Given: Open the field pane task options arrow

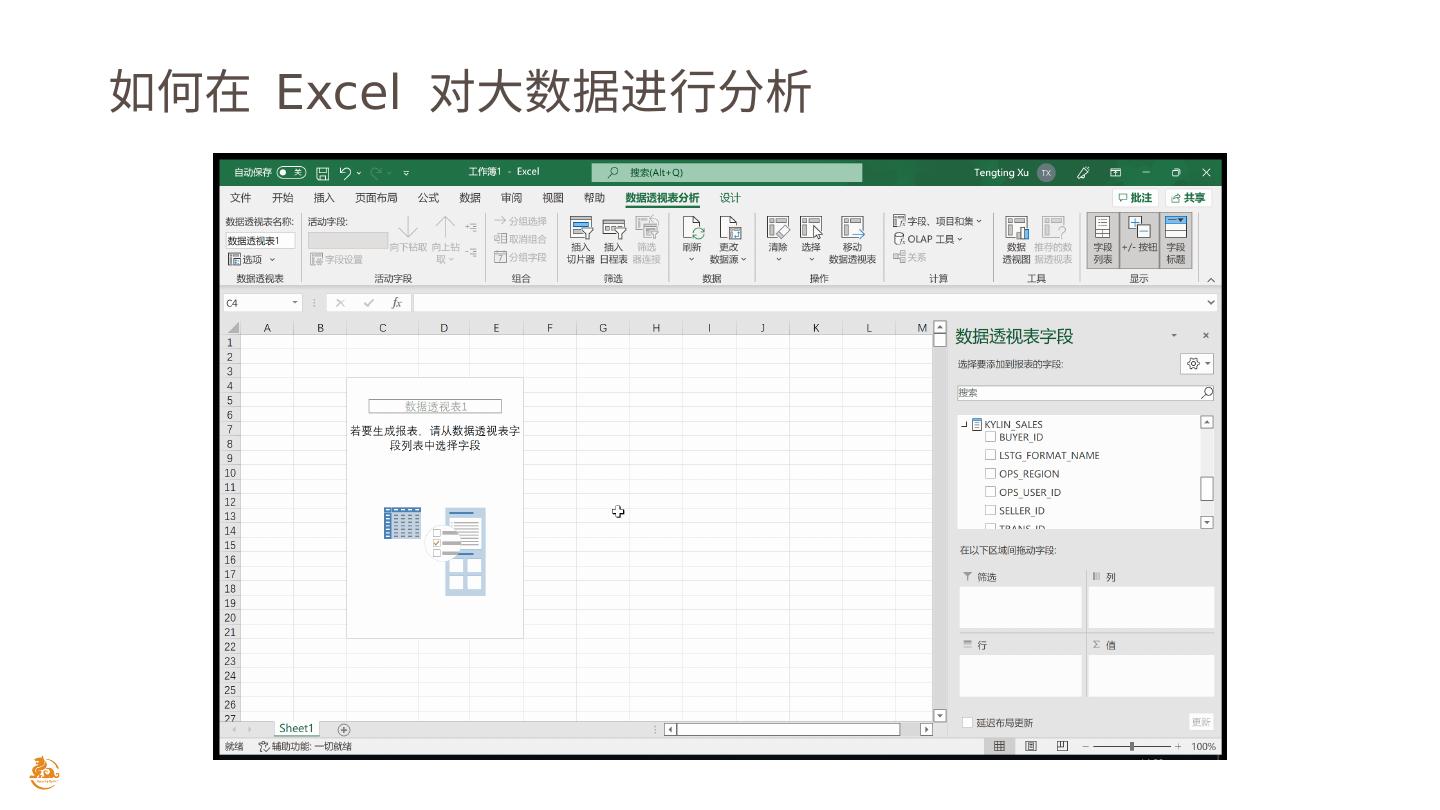Looking at the screenshot, I should [x=1174, y=336].
